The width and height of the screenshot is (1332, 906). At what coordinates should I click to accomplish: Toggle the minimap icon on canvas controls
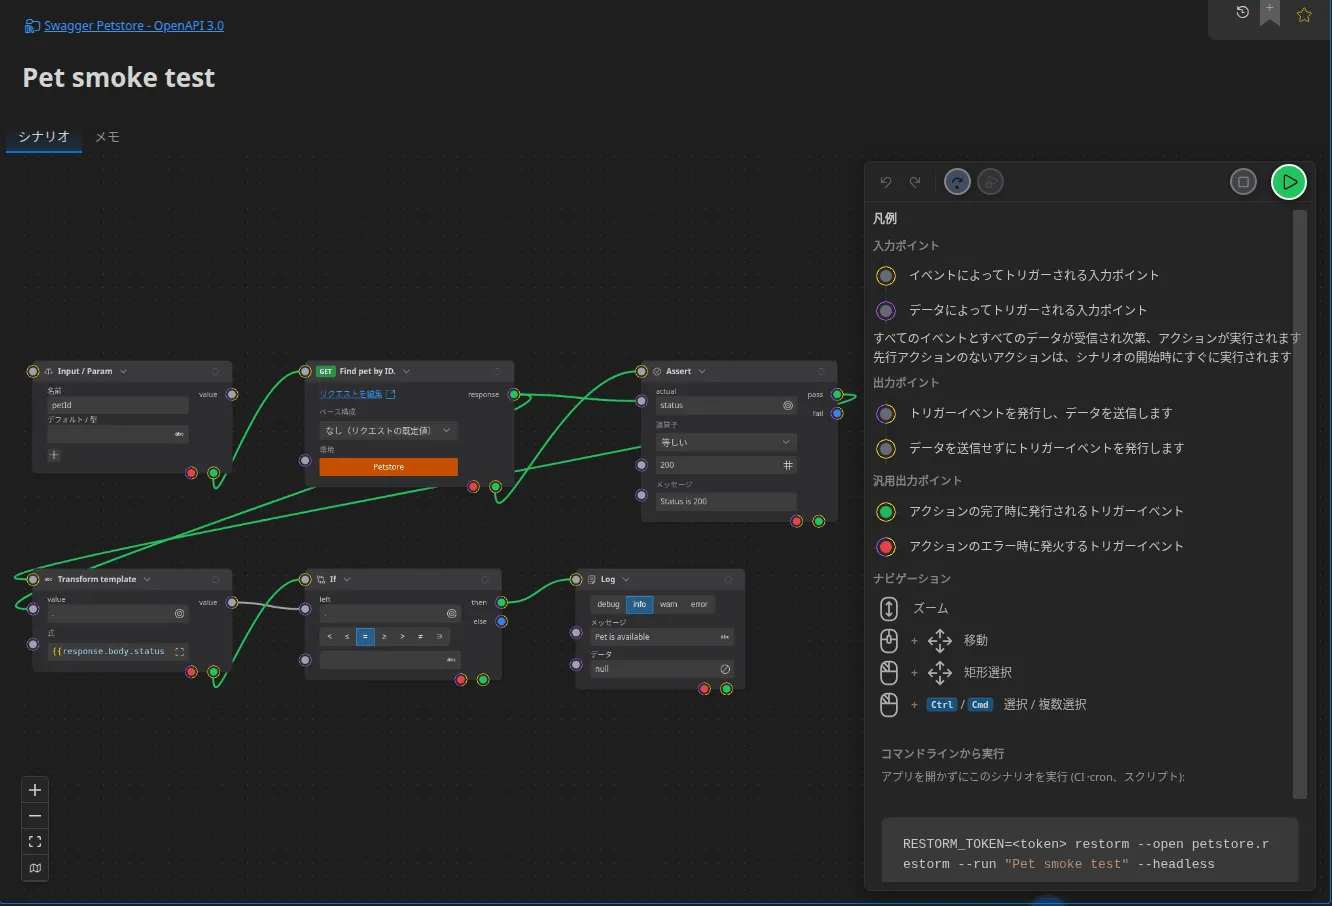tap(35, 868)
